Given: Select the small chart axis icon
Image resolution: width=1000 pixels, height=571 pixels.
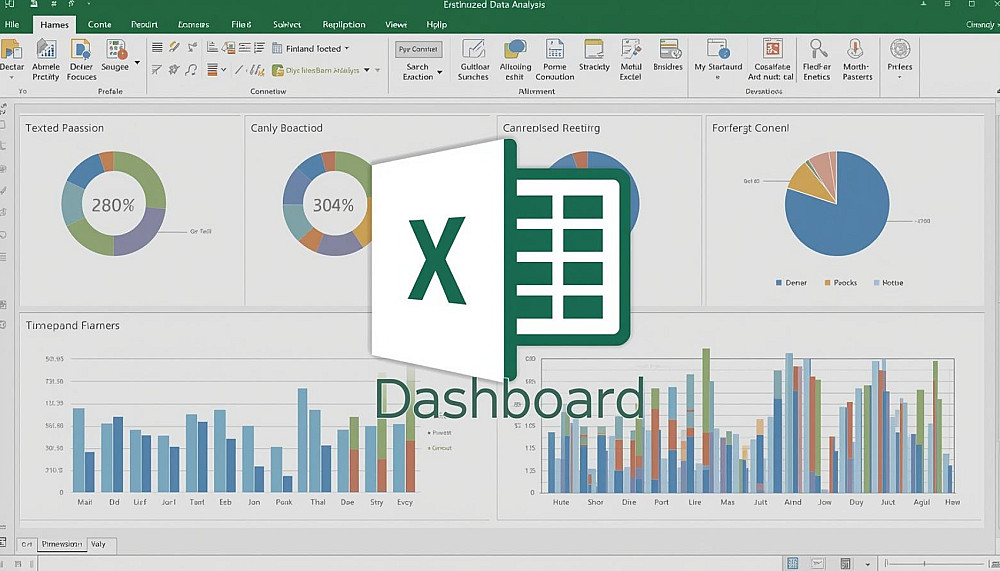Looking at the screenshot, I should (212, 47).
